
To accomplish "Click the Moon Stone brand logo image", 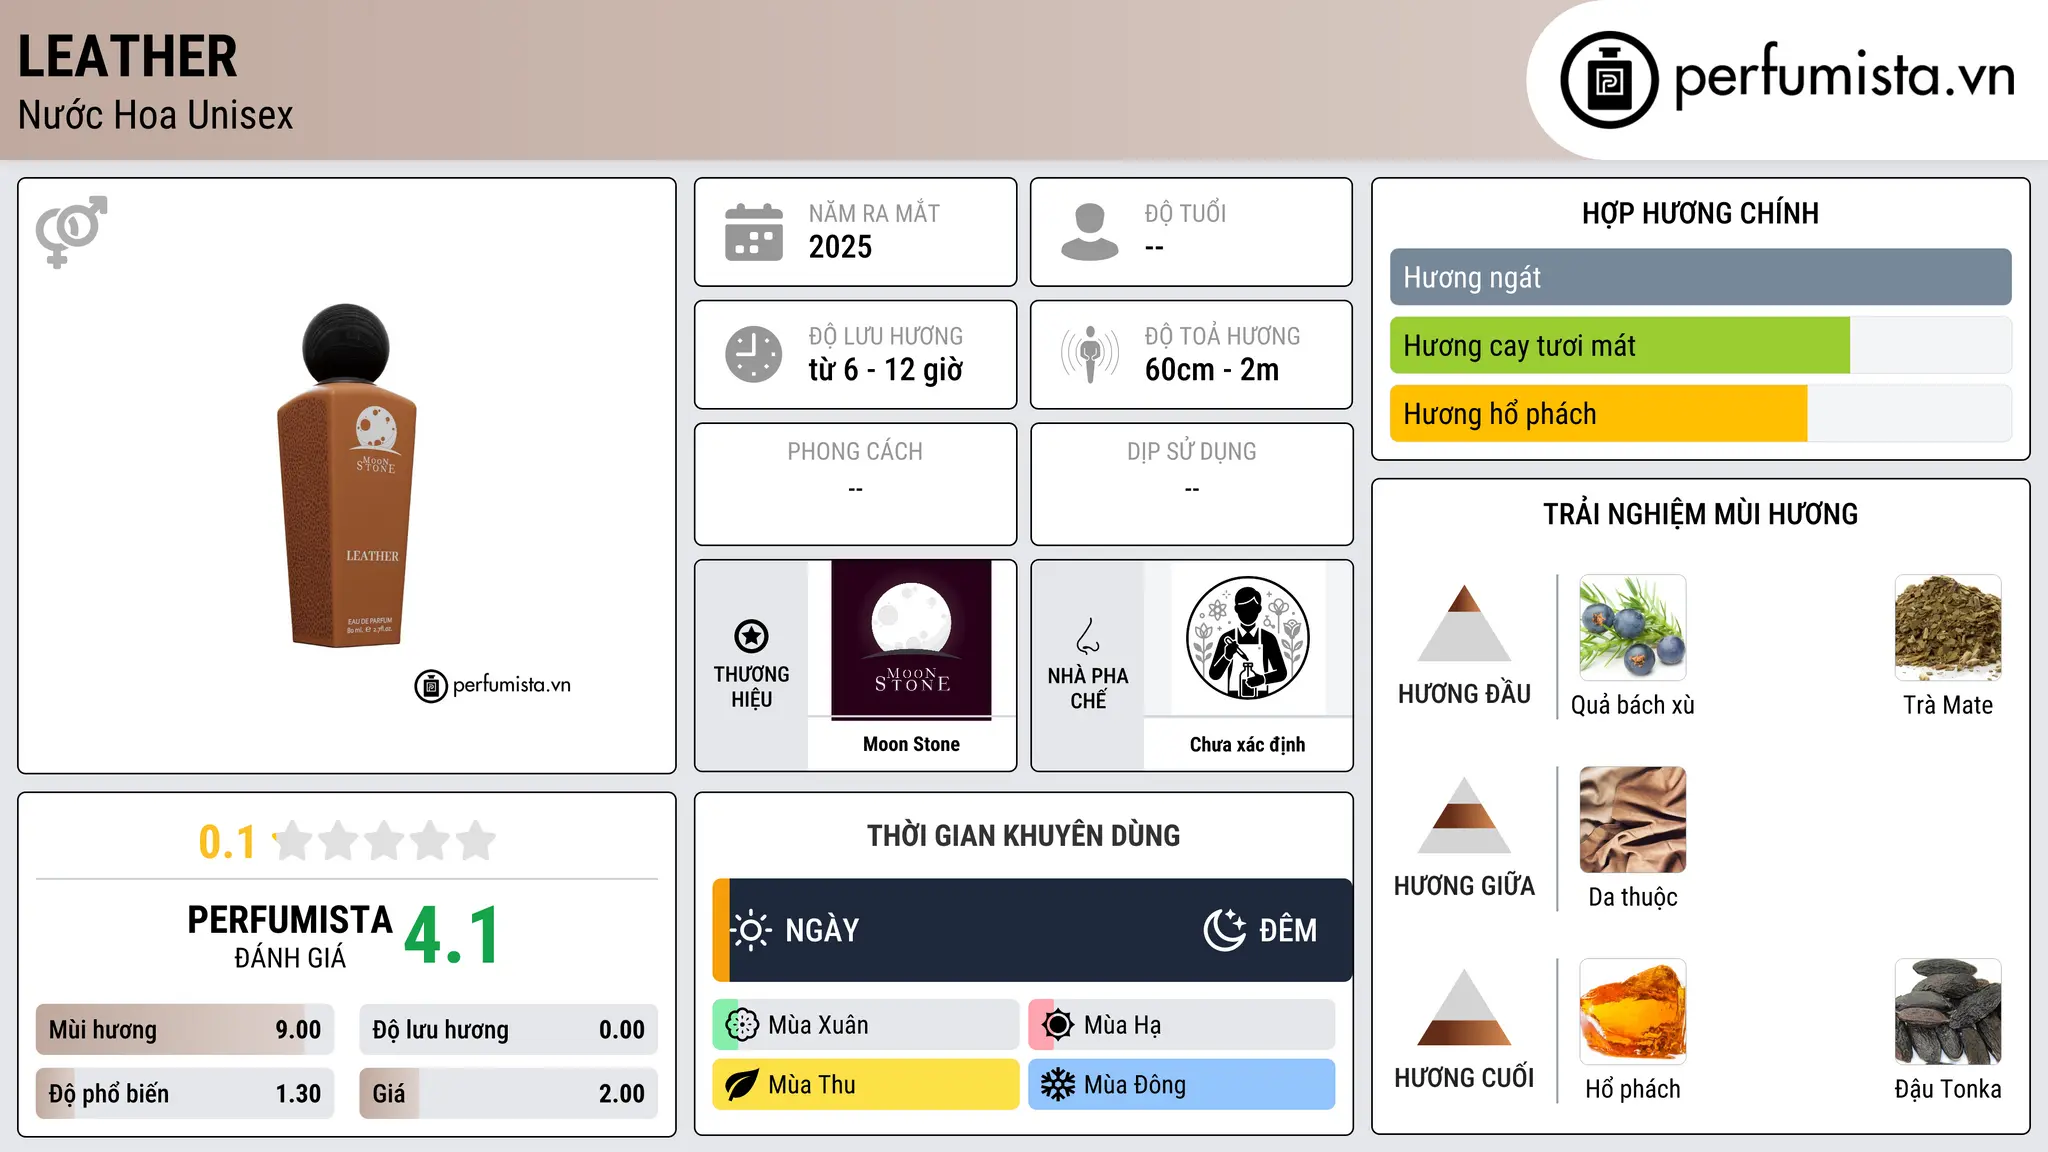I will pos(911,639).
